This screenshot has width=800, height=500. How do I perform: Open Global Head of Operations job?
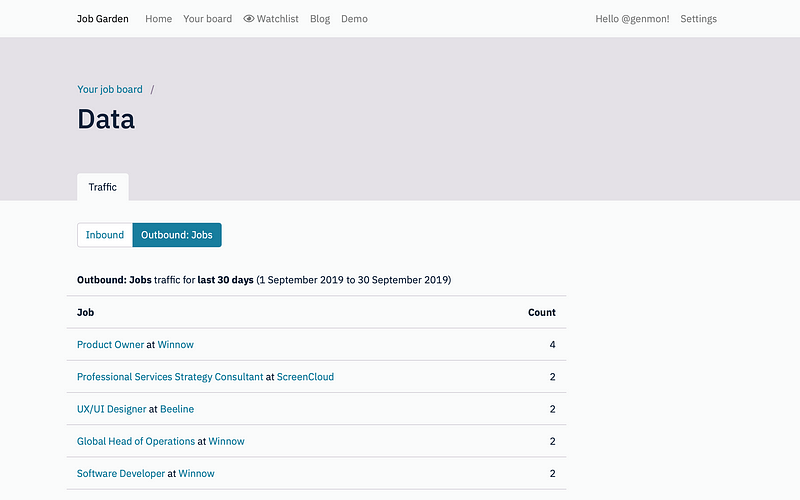[x=136, y=441]
